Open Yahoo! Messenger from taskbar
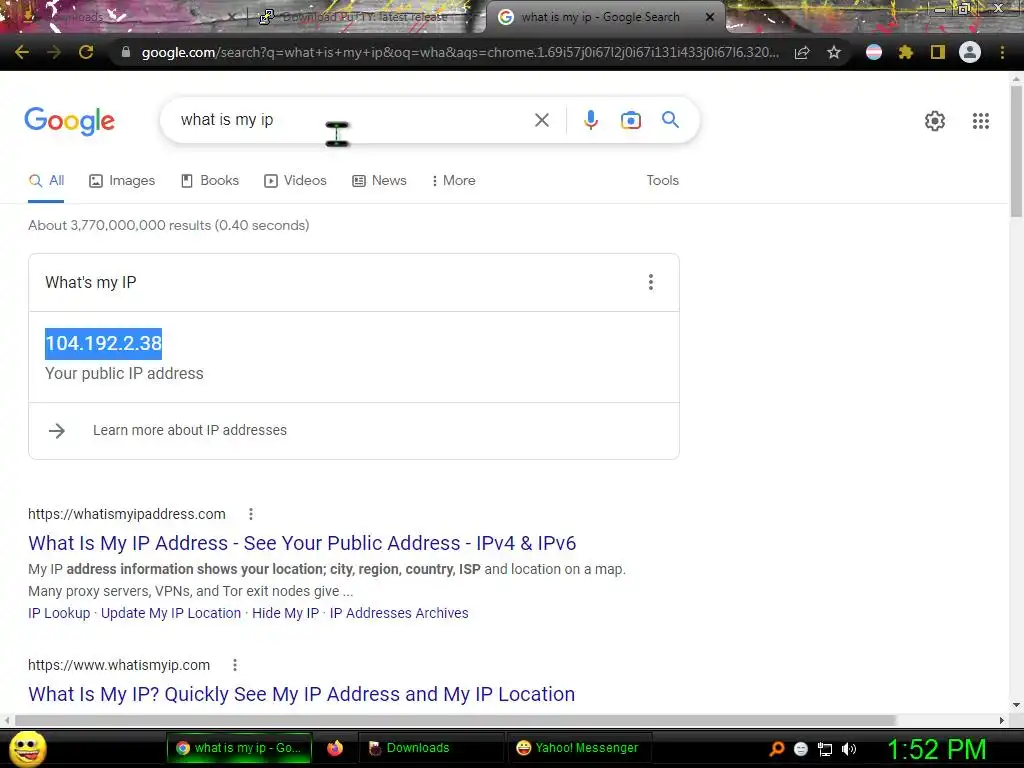Image resolution: width=1024 pixels, height=768 pixels. (x=577, y=748)
